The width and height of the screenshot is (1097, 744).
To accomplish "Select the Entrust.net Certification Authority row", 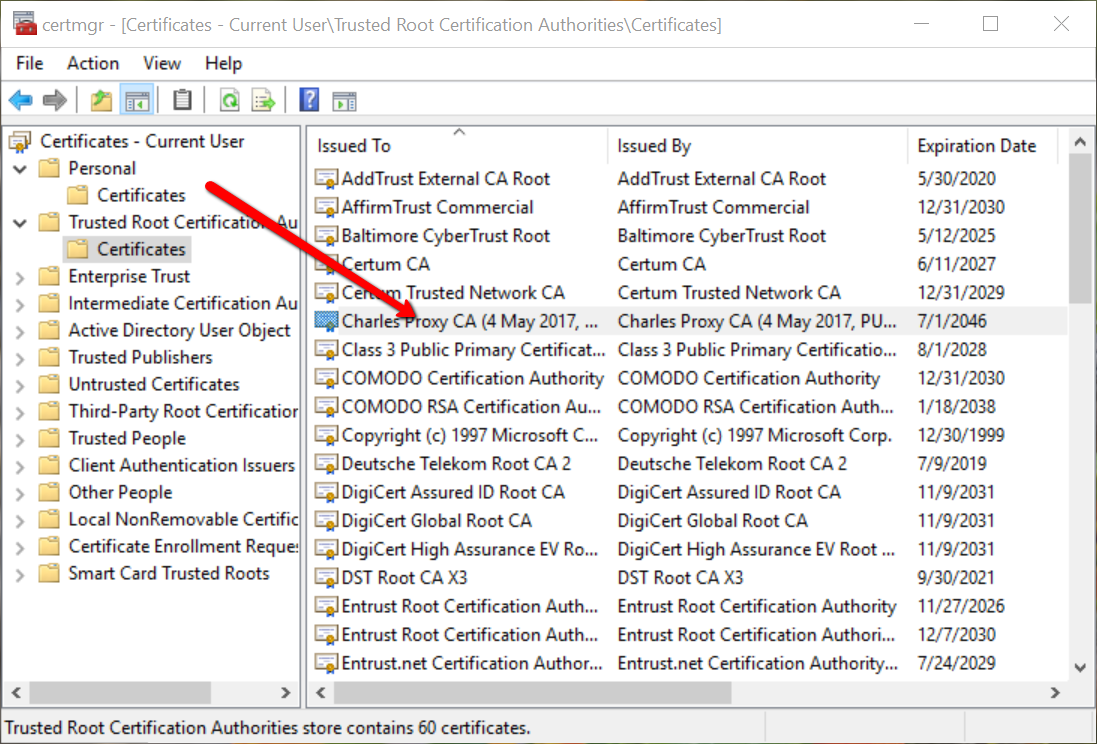I will coord(689,663).
